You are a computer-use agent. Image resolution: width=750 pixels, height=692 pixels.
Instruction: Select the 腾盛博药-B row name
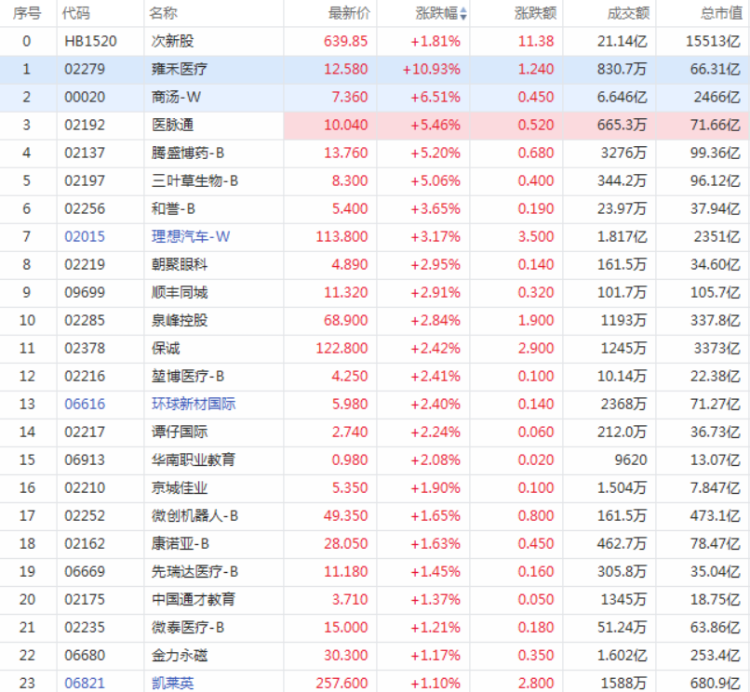point(188,153)
